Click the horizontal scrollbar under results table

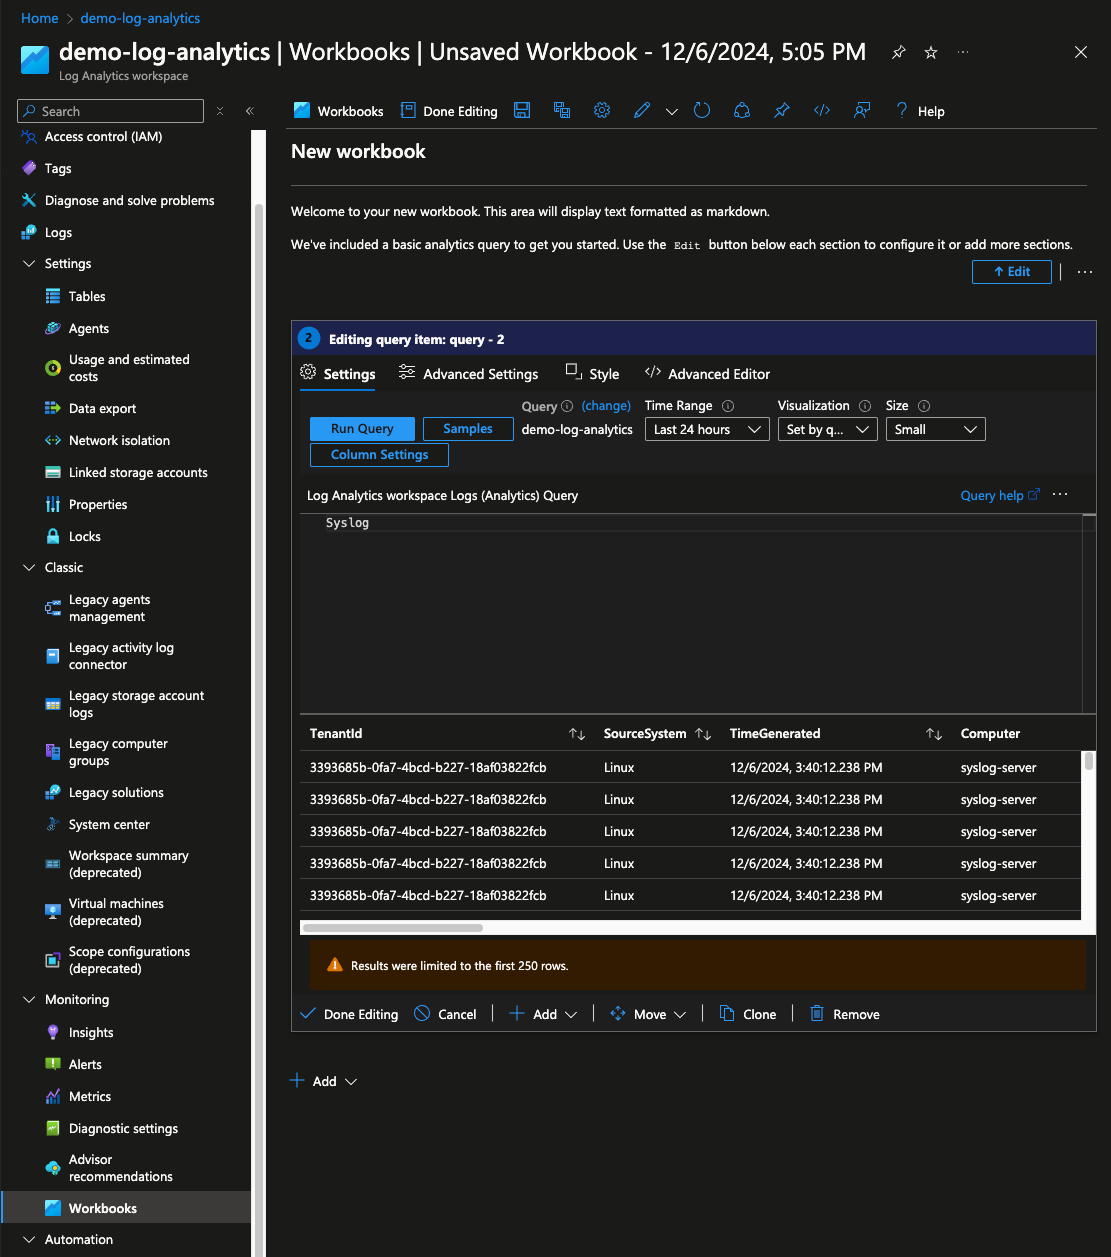(x=393, y=928)
